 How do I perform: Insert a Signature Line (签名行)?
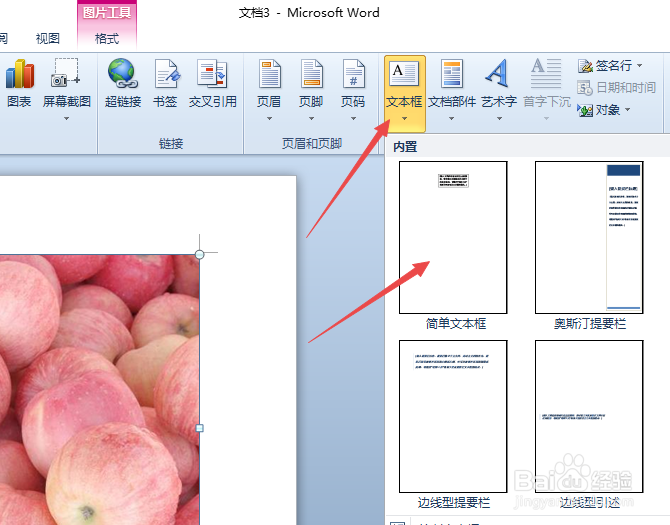(605, 66)
